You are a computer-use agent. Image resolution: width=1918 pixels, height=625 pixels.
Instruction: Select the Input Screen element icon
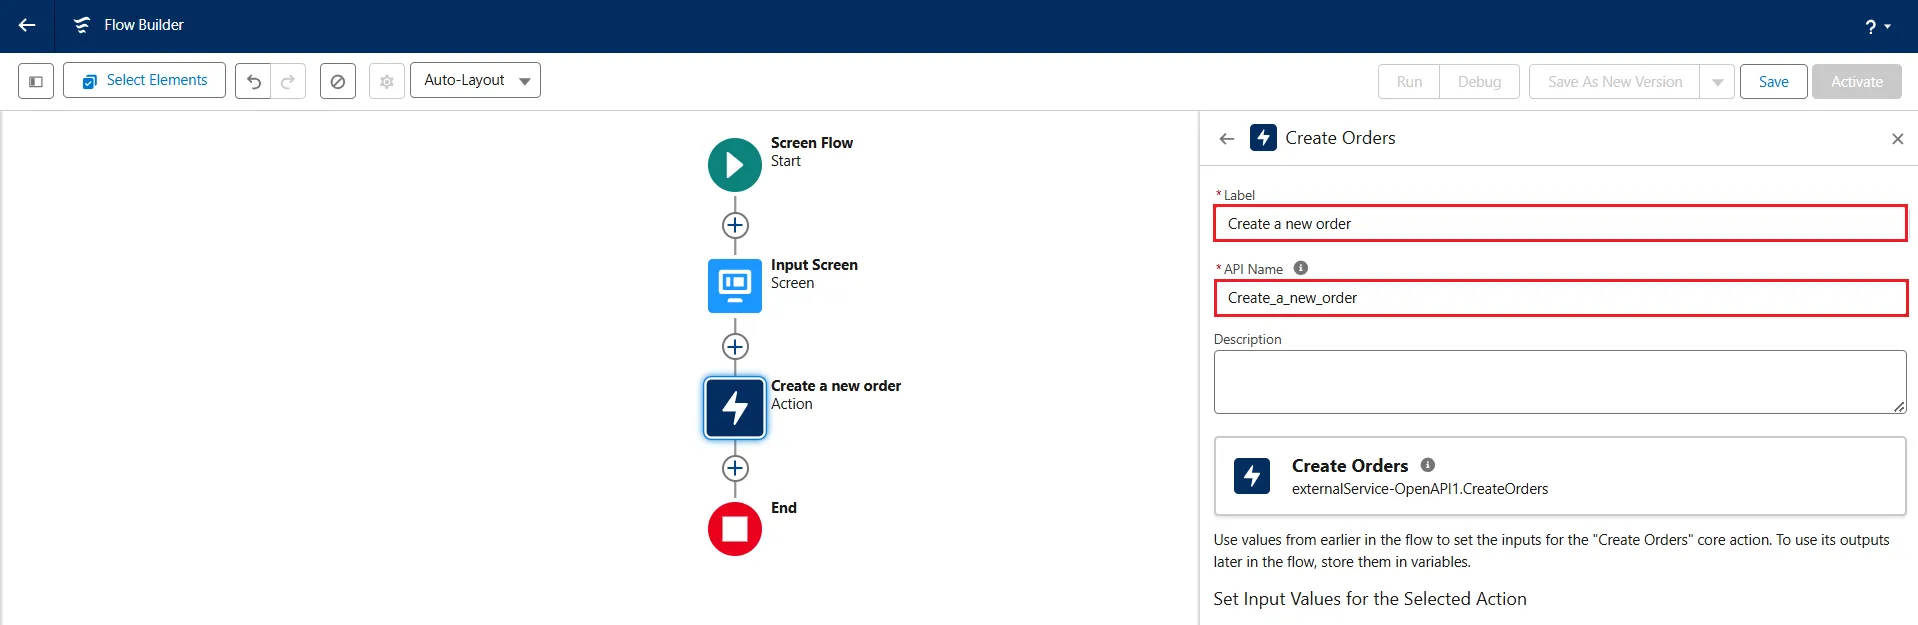click(x=735, y=286)
